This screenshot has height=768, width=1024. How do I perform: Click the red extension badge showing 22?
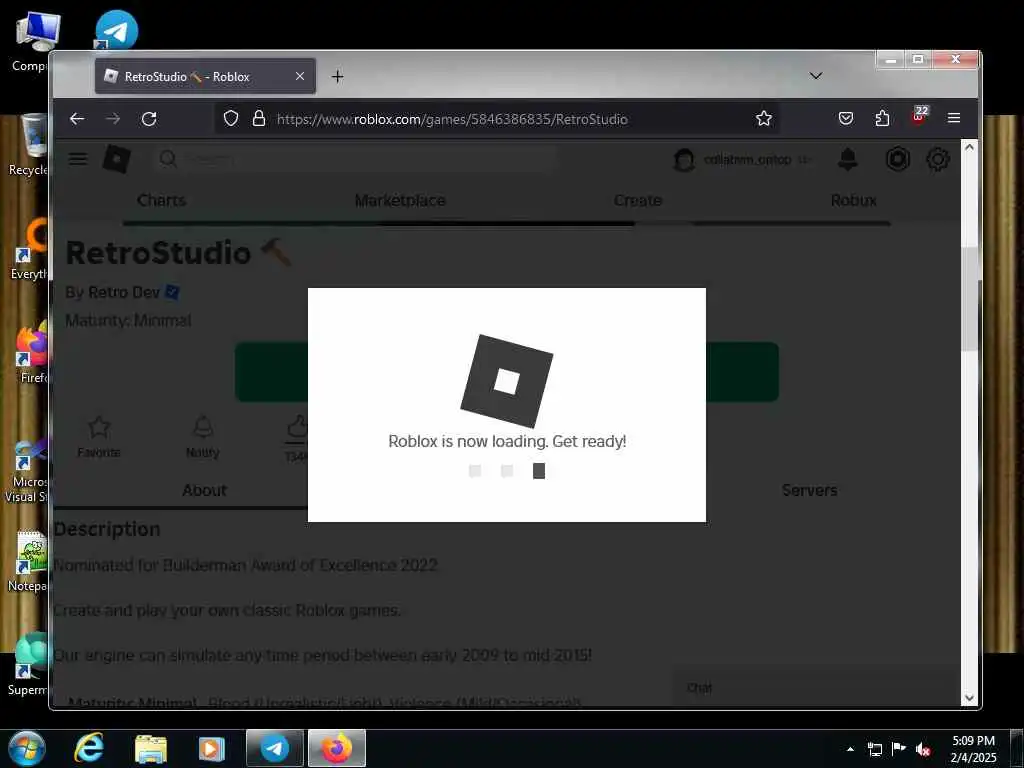tap(920, 115)
